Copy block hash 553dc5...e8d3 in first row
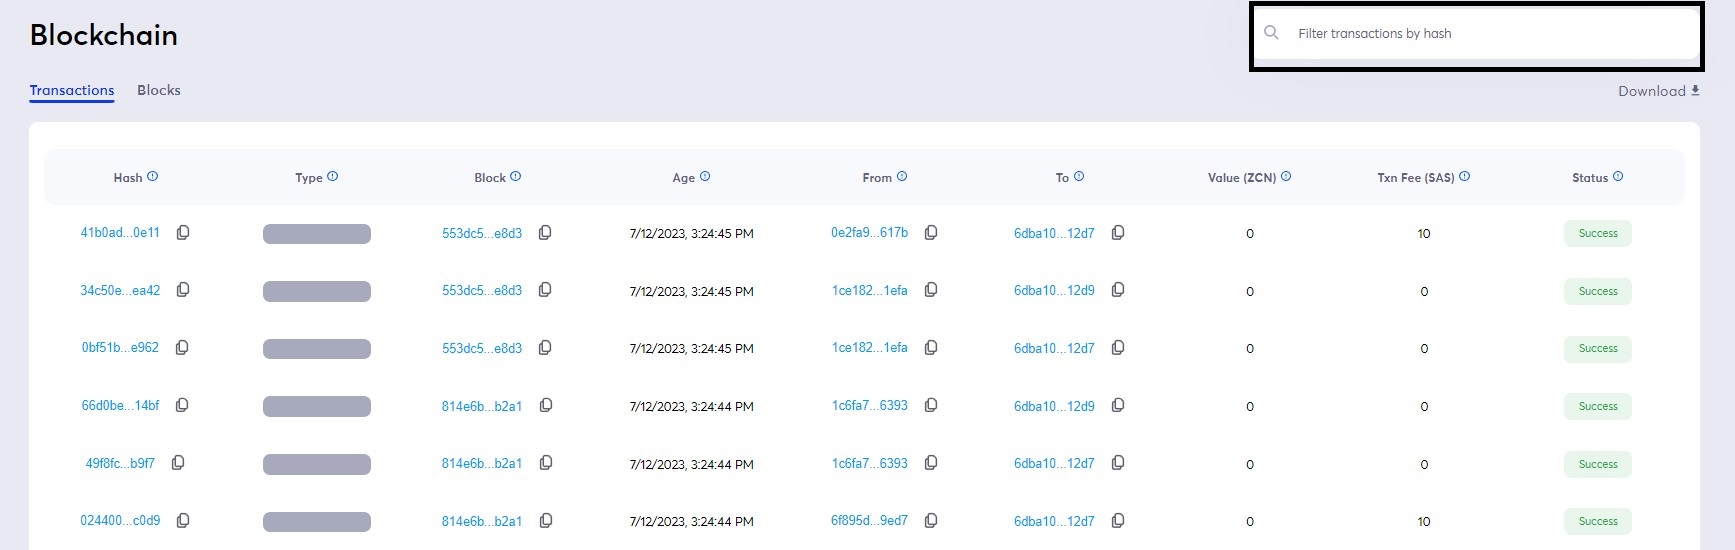Screen dimensions: 1735x550 pyautogui.click(x=545, y=233)
